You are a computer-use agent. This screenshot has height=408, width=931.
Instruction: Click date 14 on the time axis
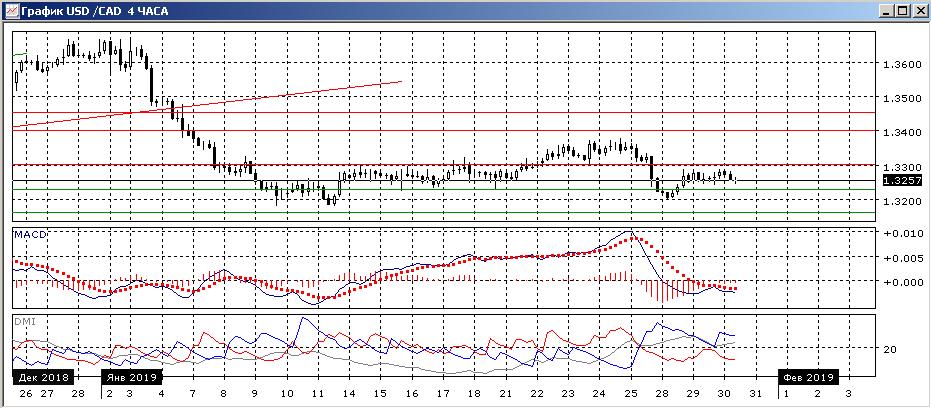[x=348, y=393]
